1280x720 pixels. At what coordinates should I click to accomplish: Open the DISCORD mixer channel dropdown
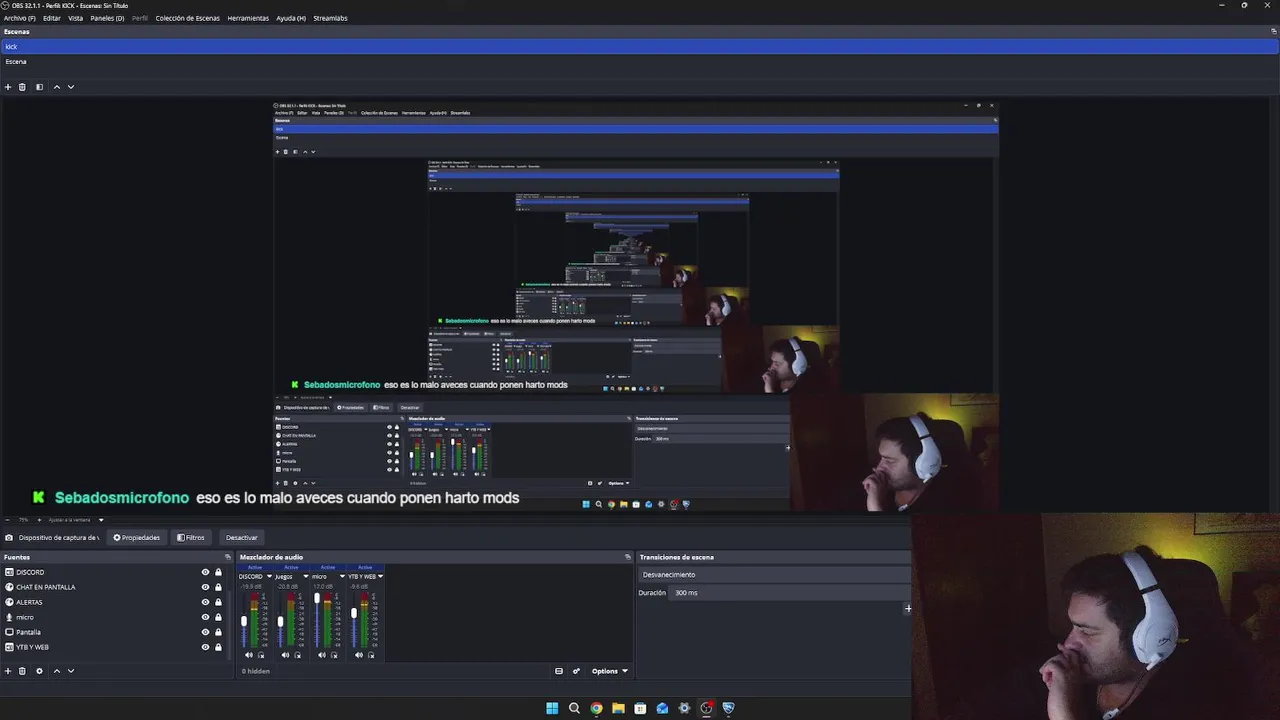(x=269, y=576)
